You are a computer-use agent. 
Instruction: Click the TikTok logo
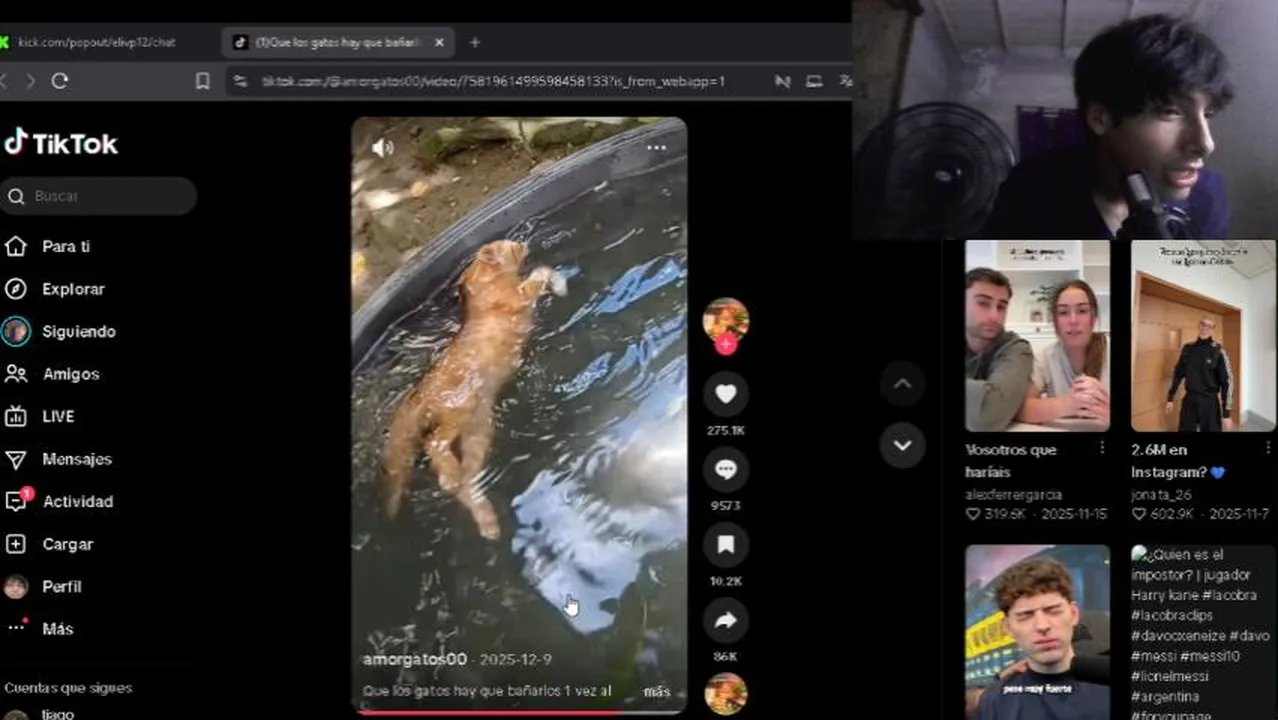(61, 144)
